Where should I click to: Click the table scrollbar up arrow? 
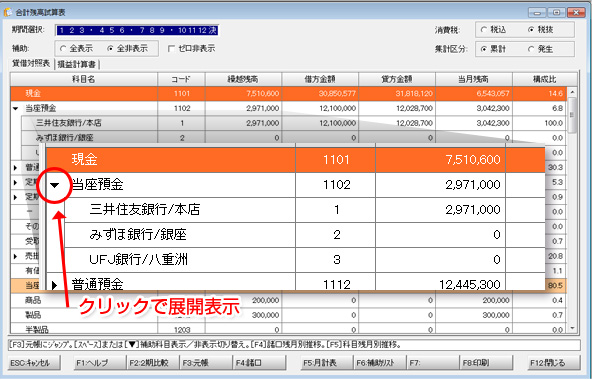tap(572, 92)
